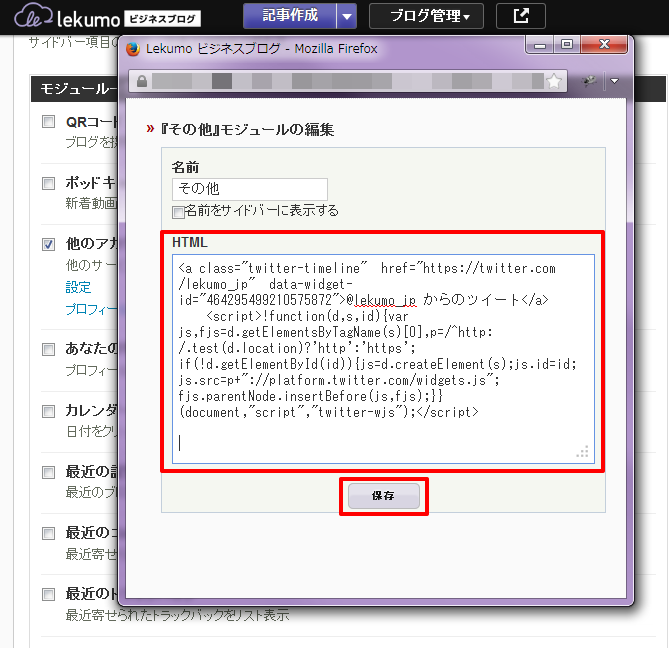Open the external-link view blog icon
This screenshot has width=669, height=648.
[x=521, y=16]
